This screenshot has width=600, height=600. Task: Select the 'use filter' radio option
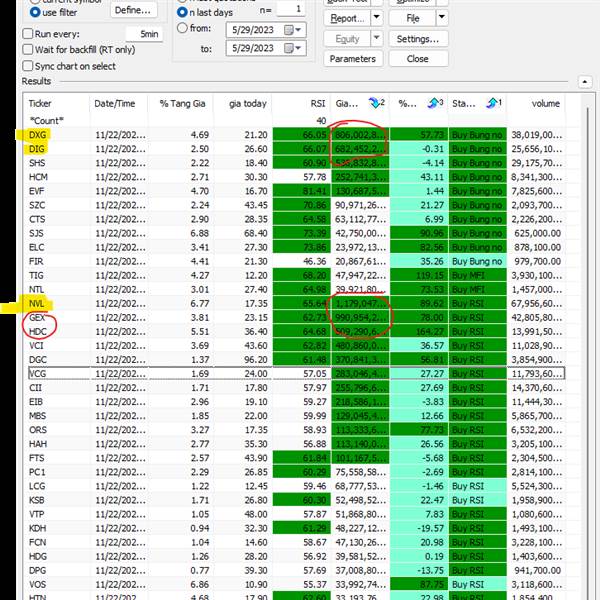35,12
